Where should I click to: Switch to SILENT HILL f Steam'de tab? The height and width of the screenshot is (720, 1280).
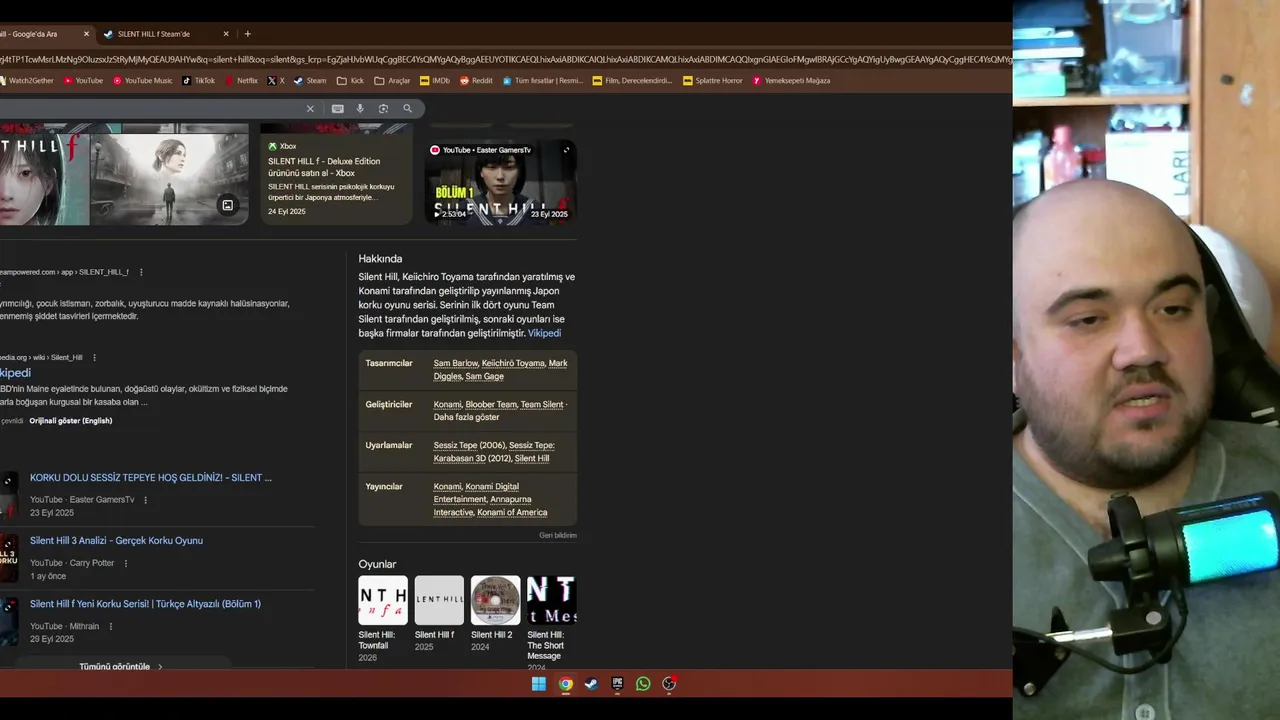click(x=165, y=34)
